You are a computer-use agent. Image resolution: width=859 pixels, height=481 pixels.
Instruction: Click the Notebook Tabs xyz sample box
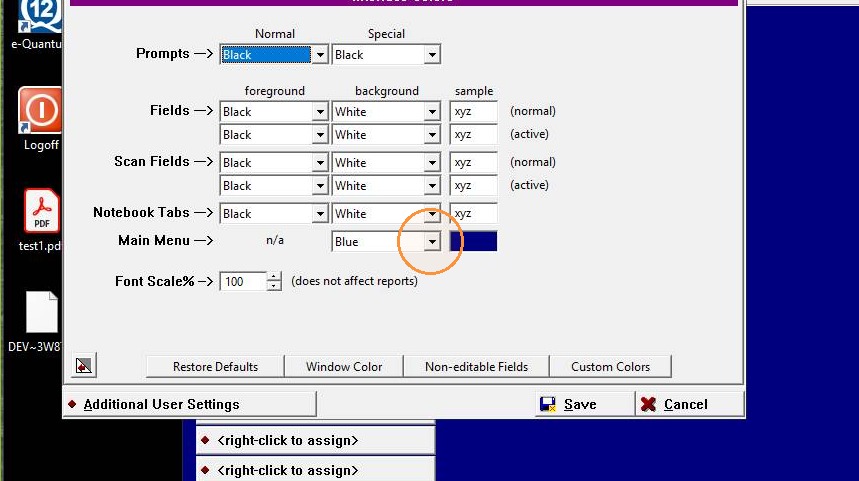pyautogui.click(x=473, y=214)
